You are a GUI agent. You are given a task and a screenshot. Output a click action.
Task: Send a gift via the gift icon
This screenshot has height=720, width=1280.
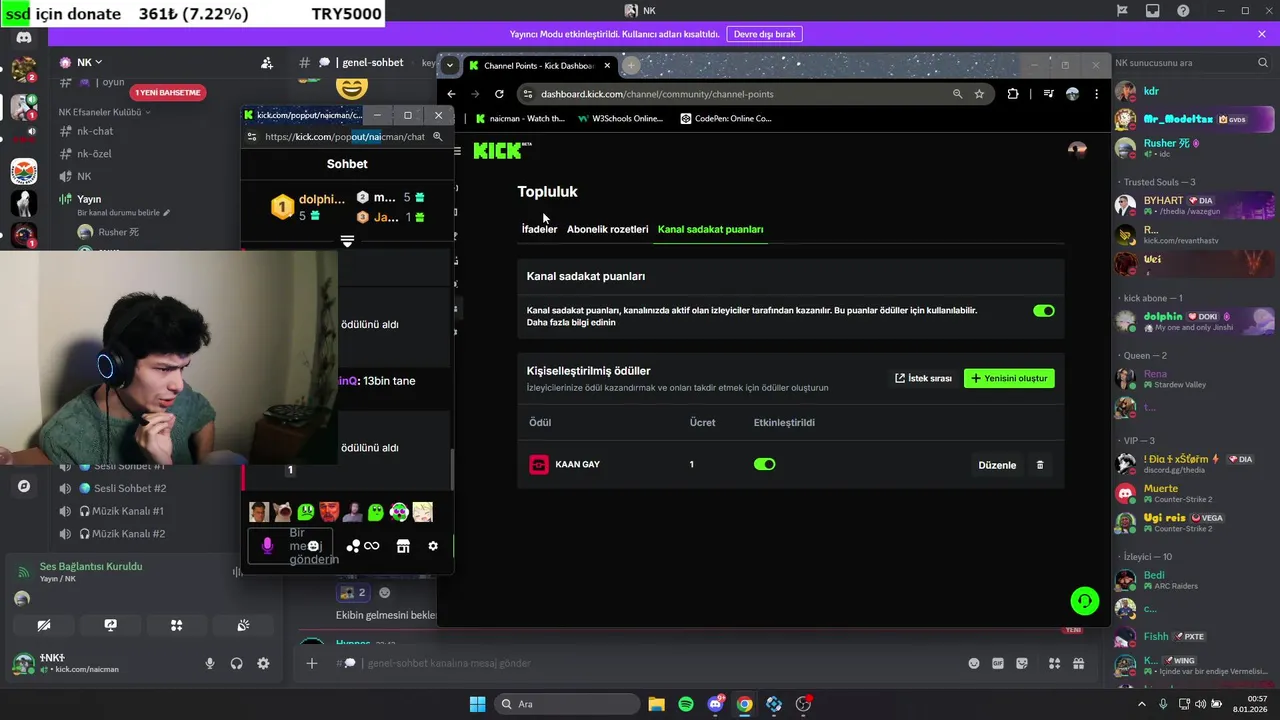click(1078, 663)
